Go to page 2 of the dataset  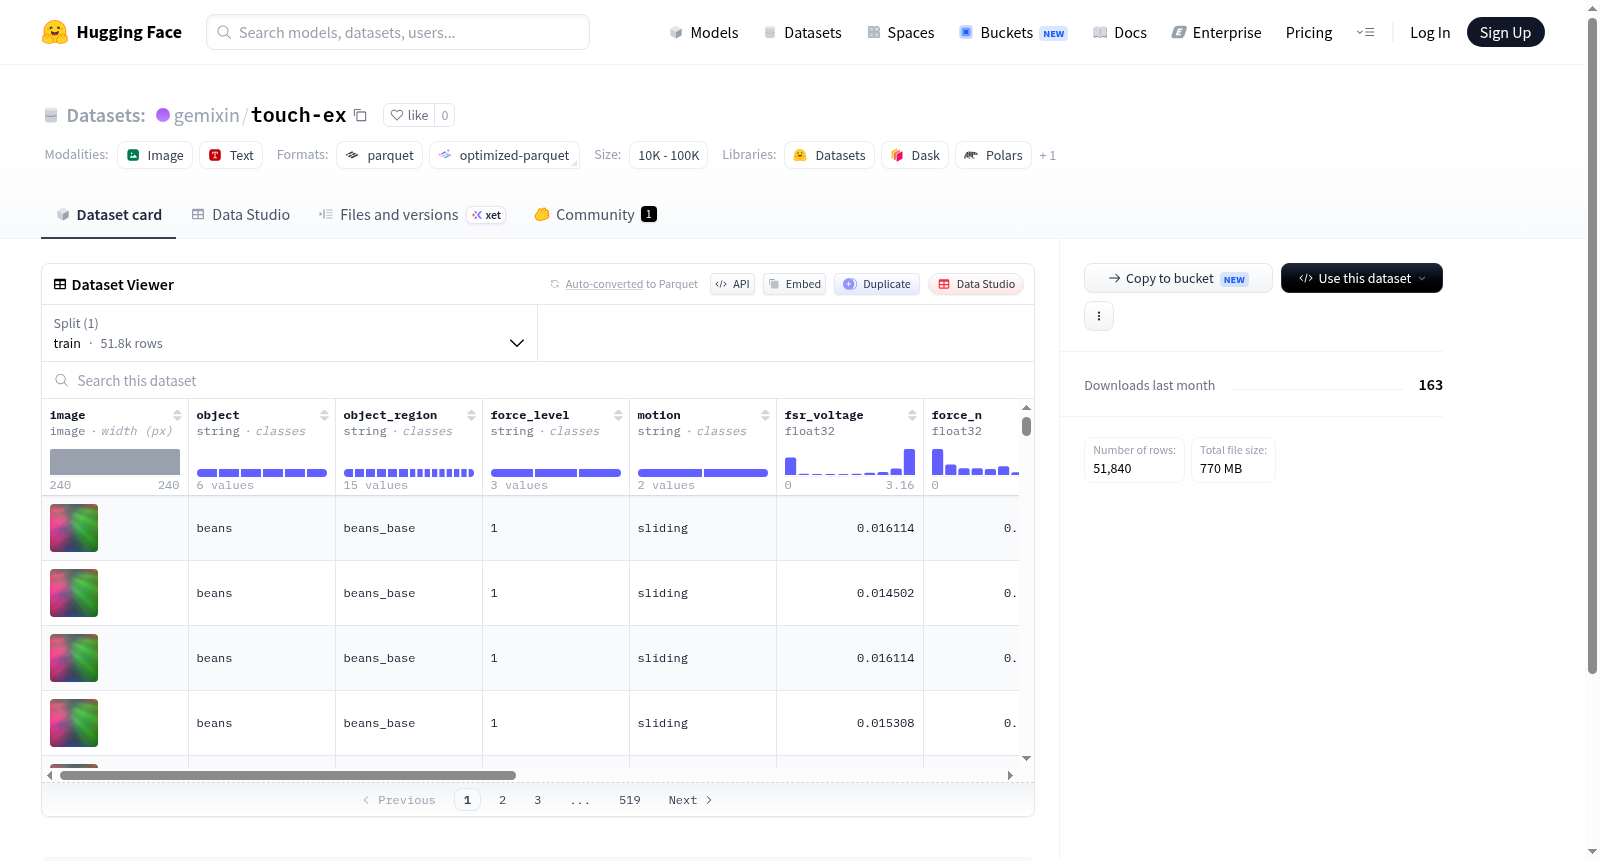502,800
